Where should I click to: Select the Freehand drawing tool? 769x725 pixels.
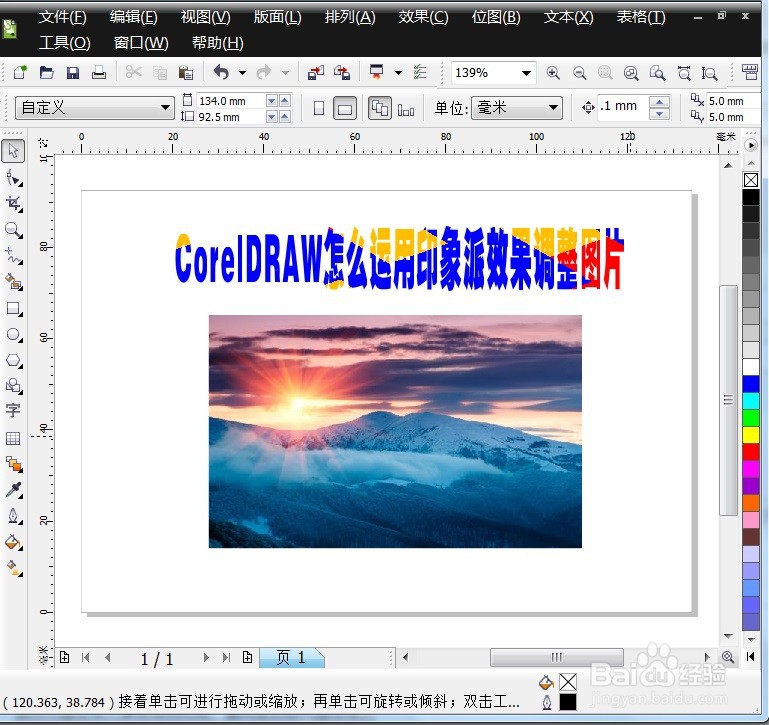point(14,256)
